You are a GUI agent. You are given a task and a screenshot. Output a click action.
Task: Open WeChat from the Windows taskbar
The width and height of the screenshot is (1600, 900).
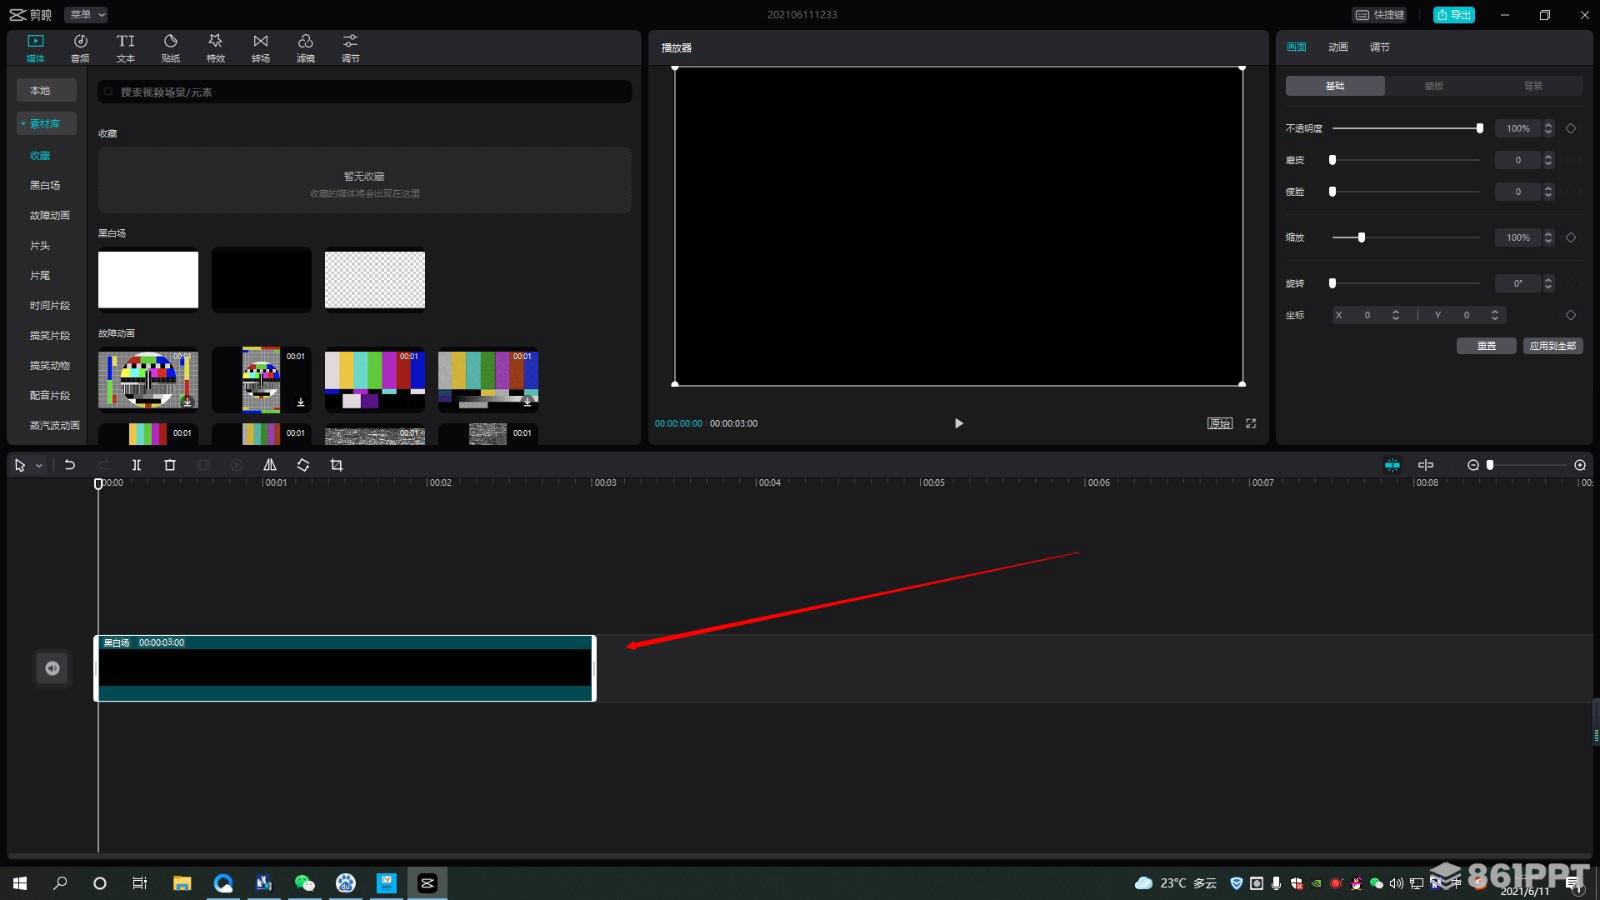point(305,883)
